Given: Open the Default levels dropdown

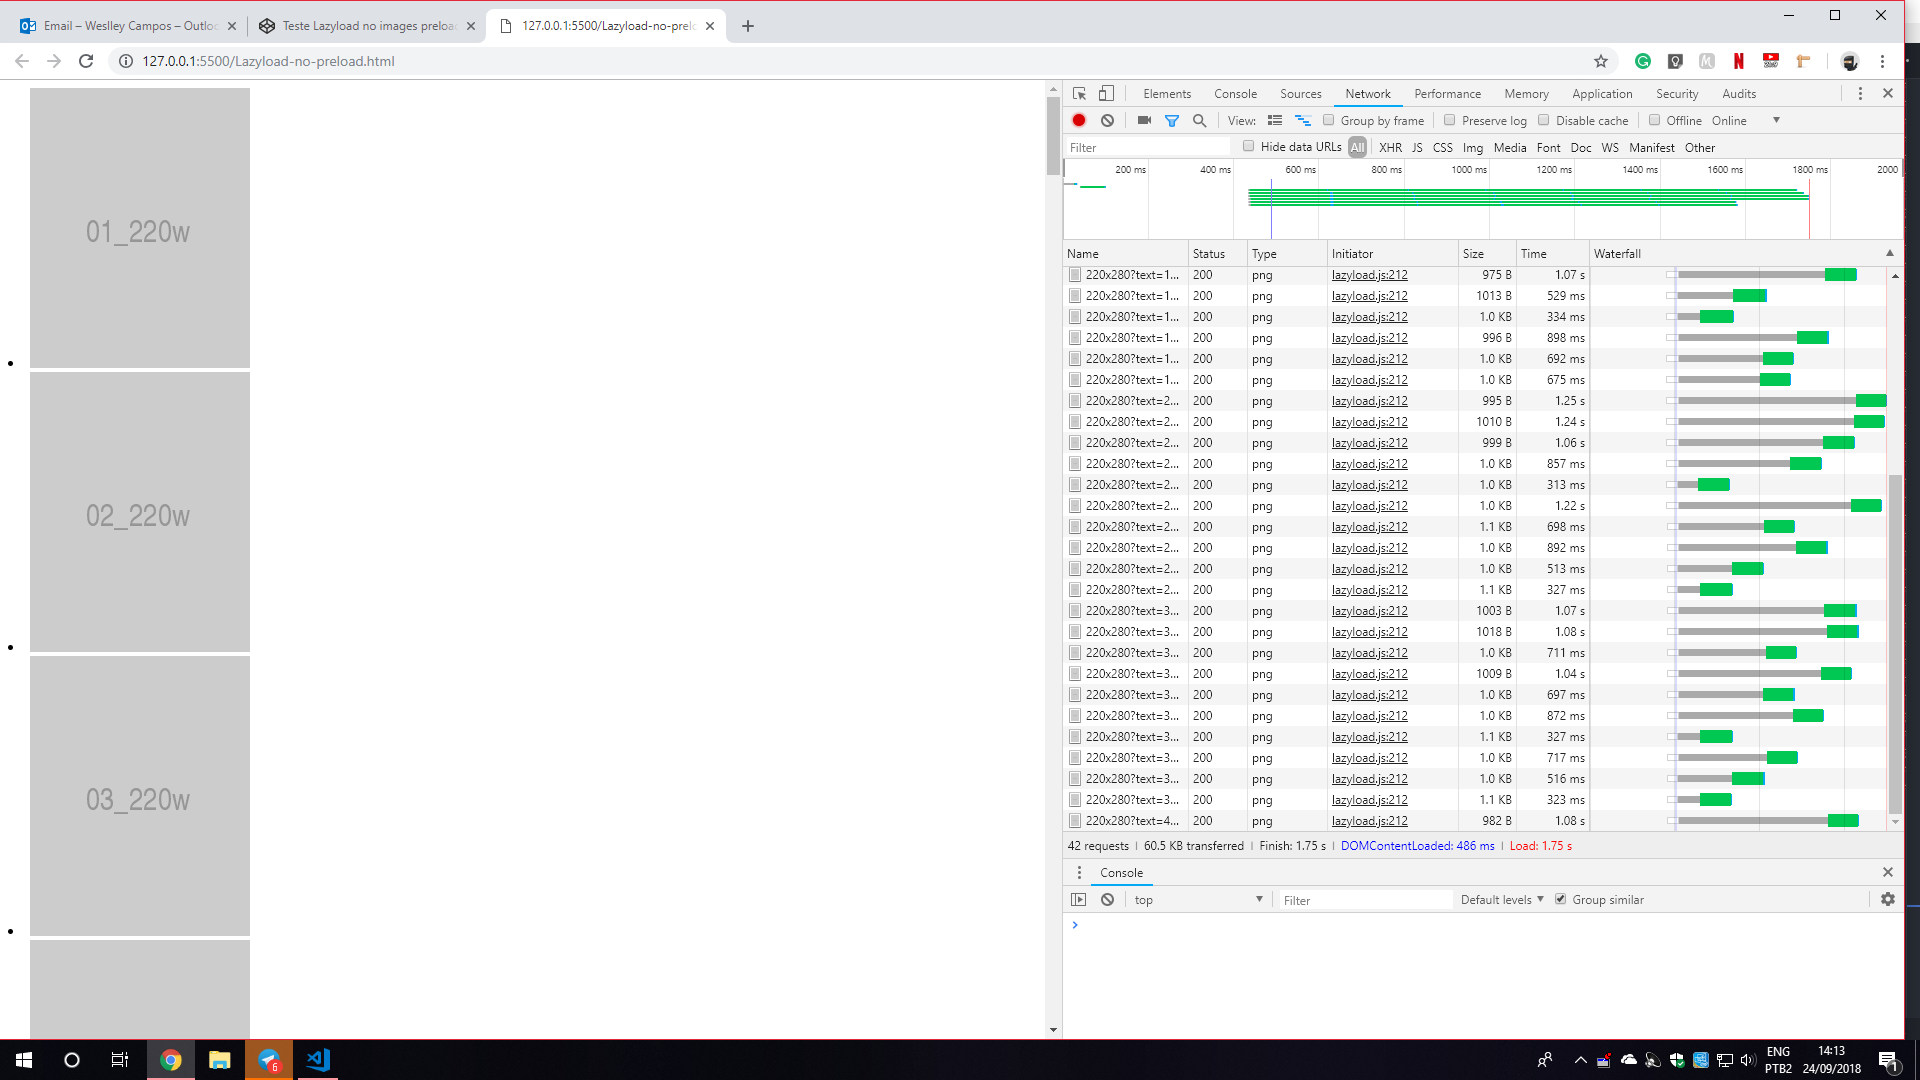Looking at the screenshot, I should coord(1501,899).
